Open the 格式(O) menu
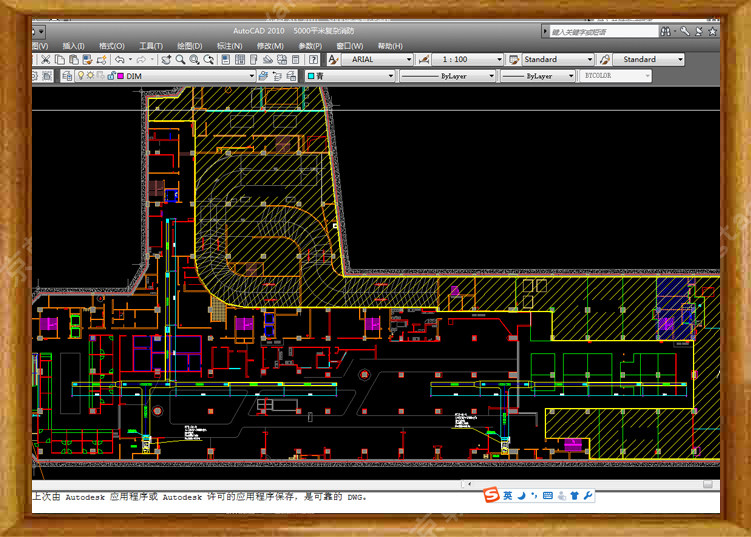This screenshot has width=751, height=537. point(112,46)
